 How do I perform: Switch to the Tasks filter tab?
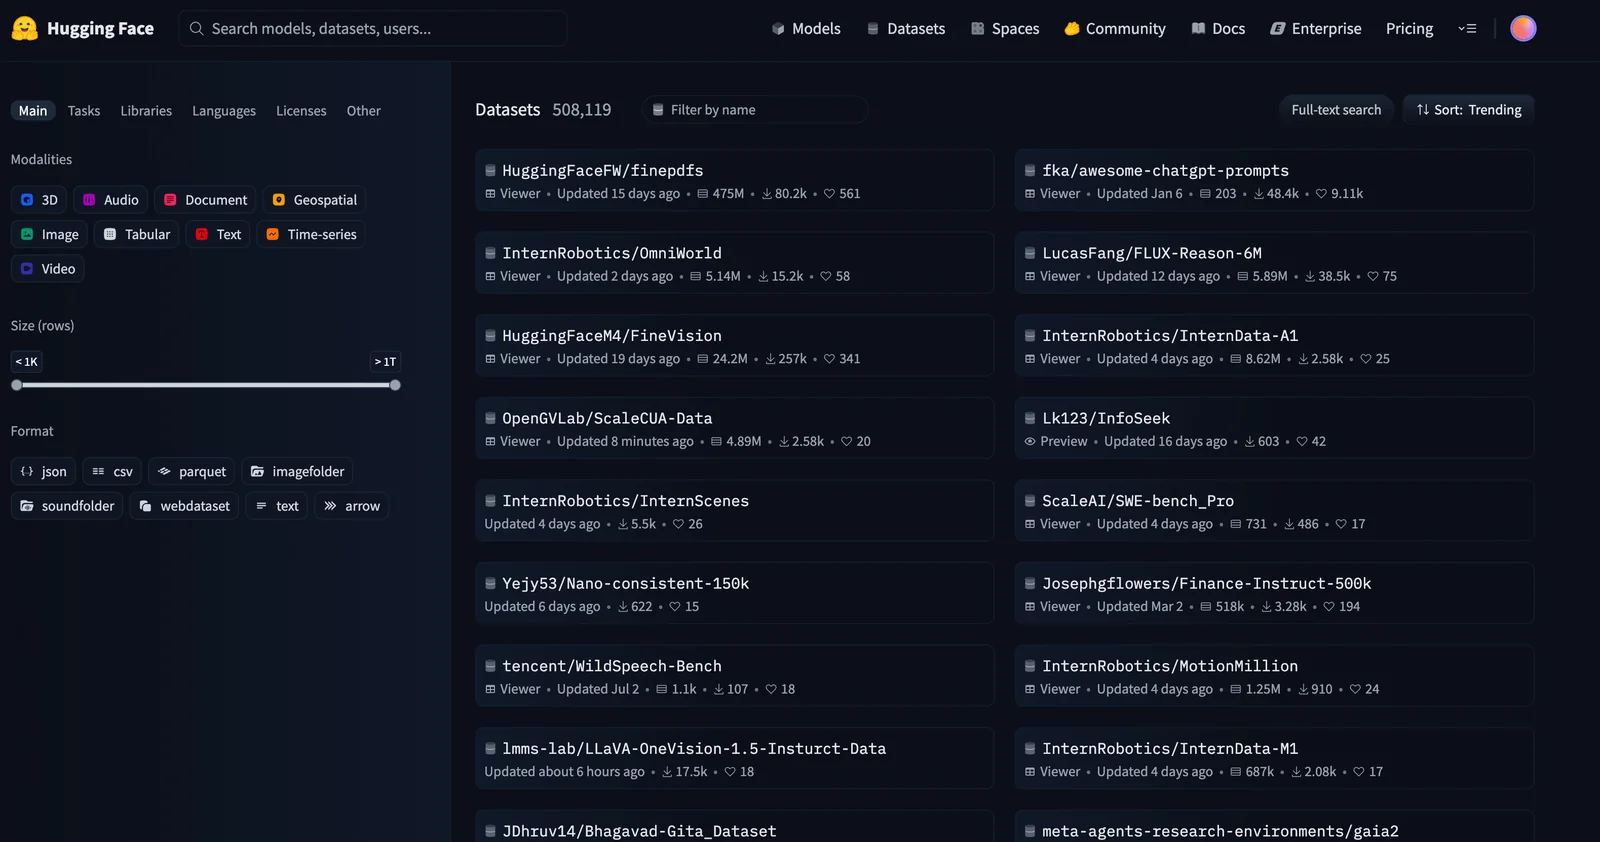point(84,111)
